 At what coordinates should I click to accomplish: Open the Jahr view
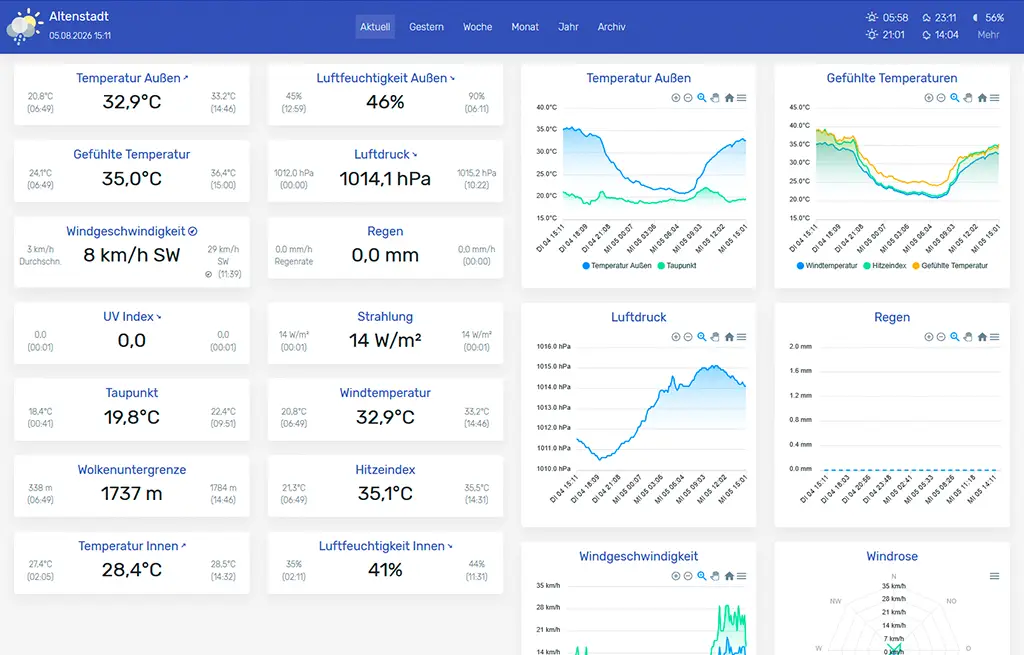click(x=568, y=27)
